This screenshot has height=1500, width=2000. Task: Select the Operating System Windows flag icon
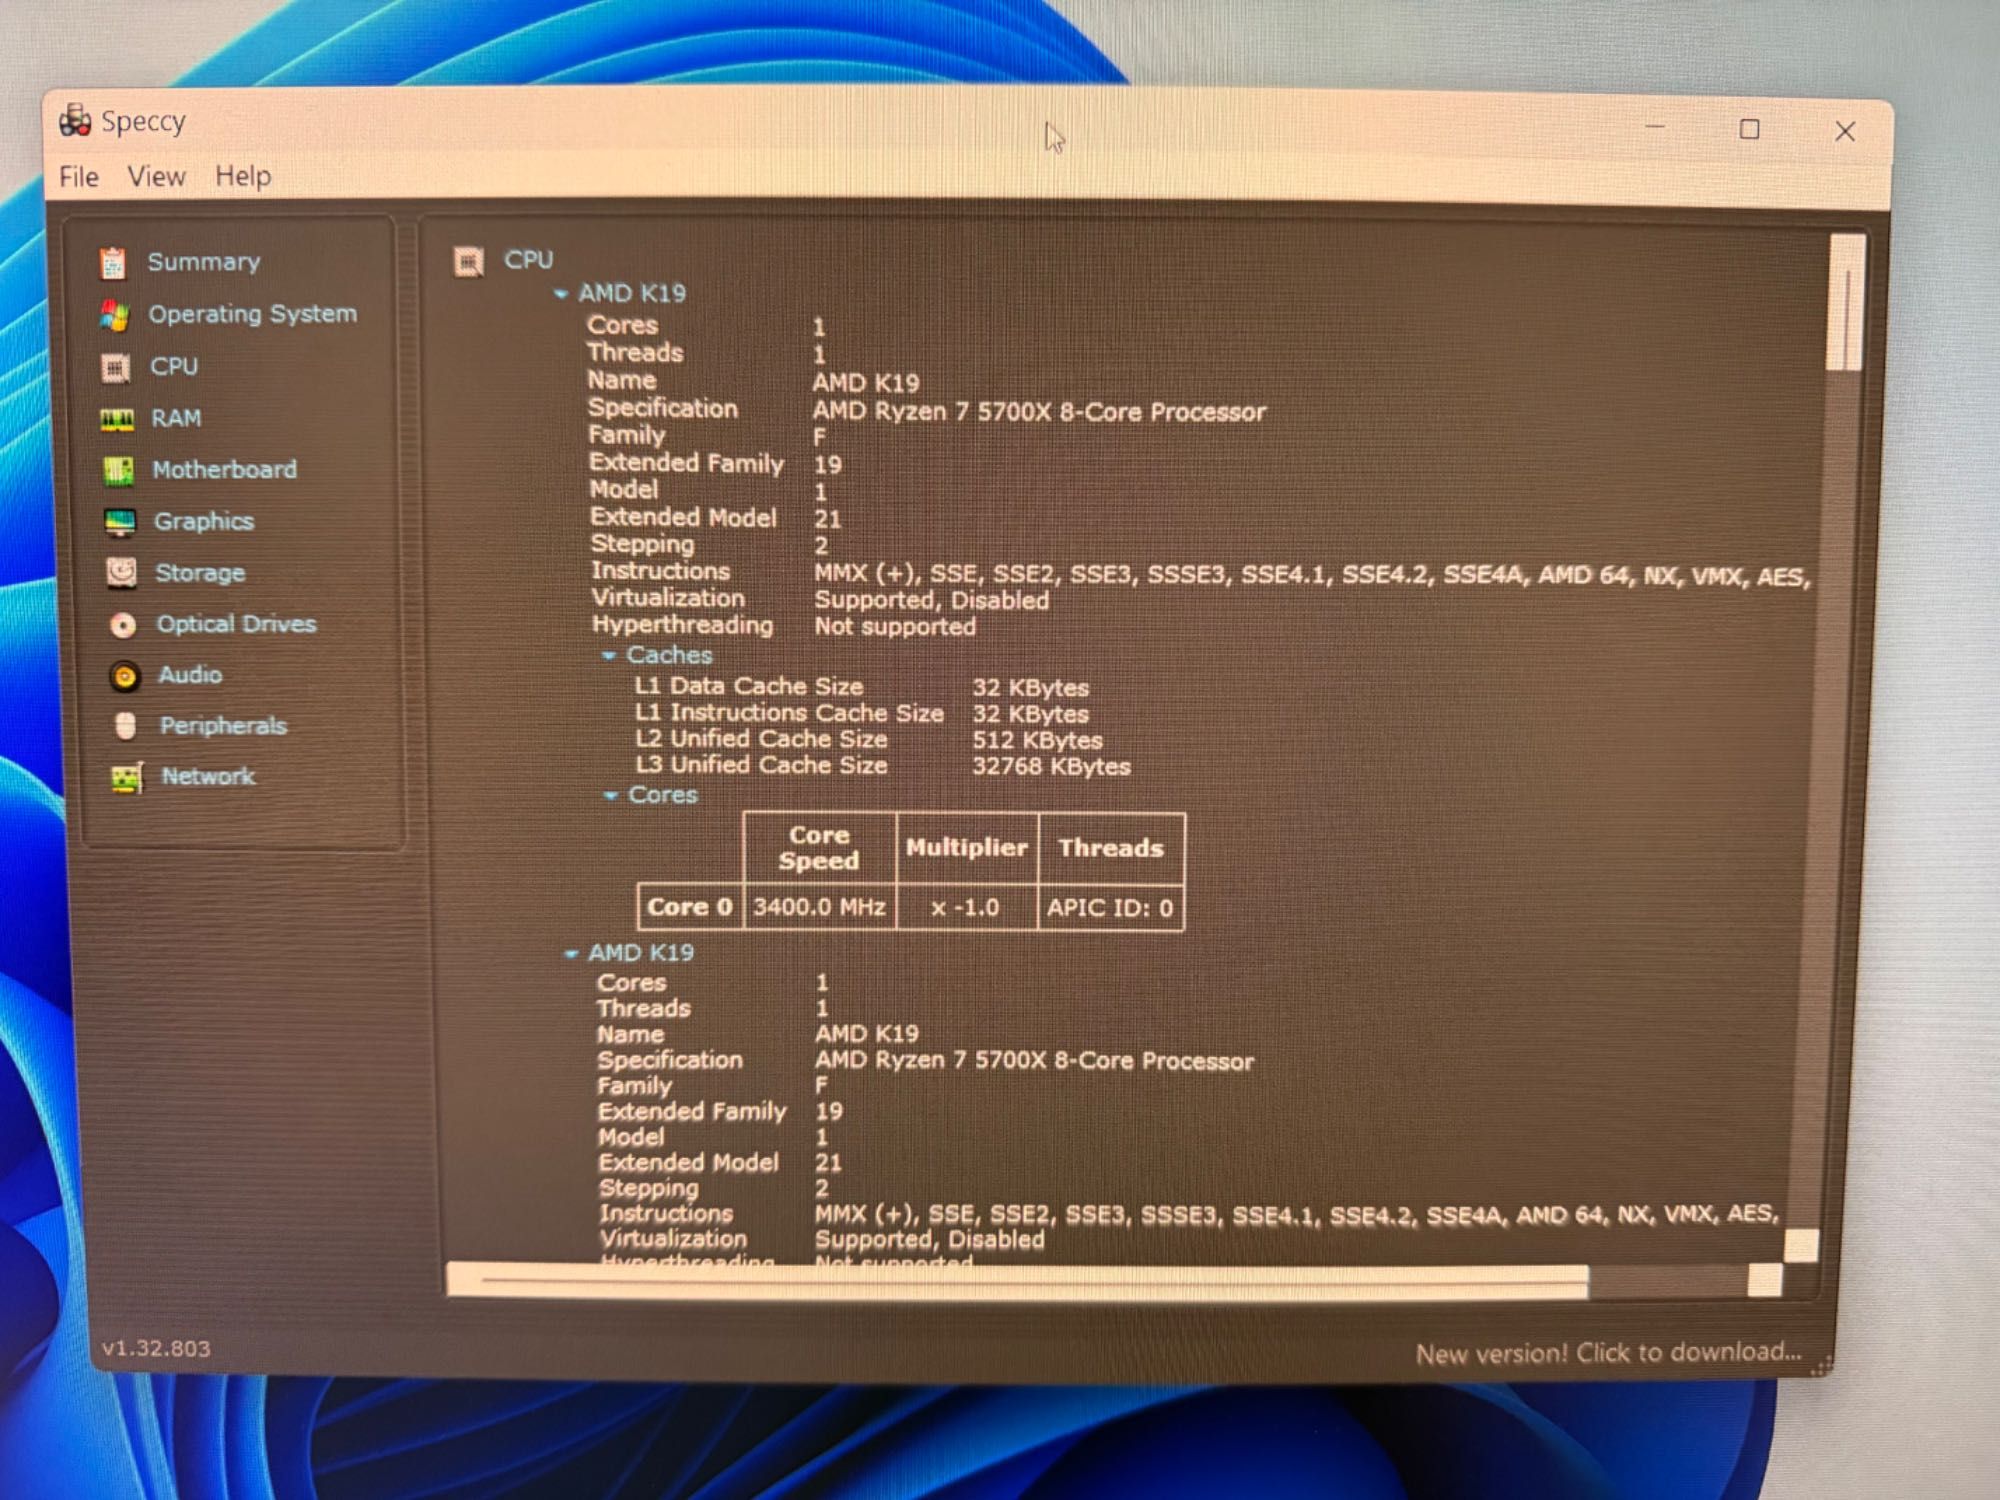coord(114,315)
